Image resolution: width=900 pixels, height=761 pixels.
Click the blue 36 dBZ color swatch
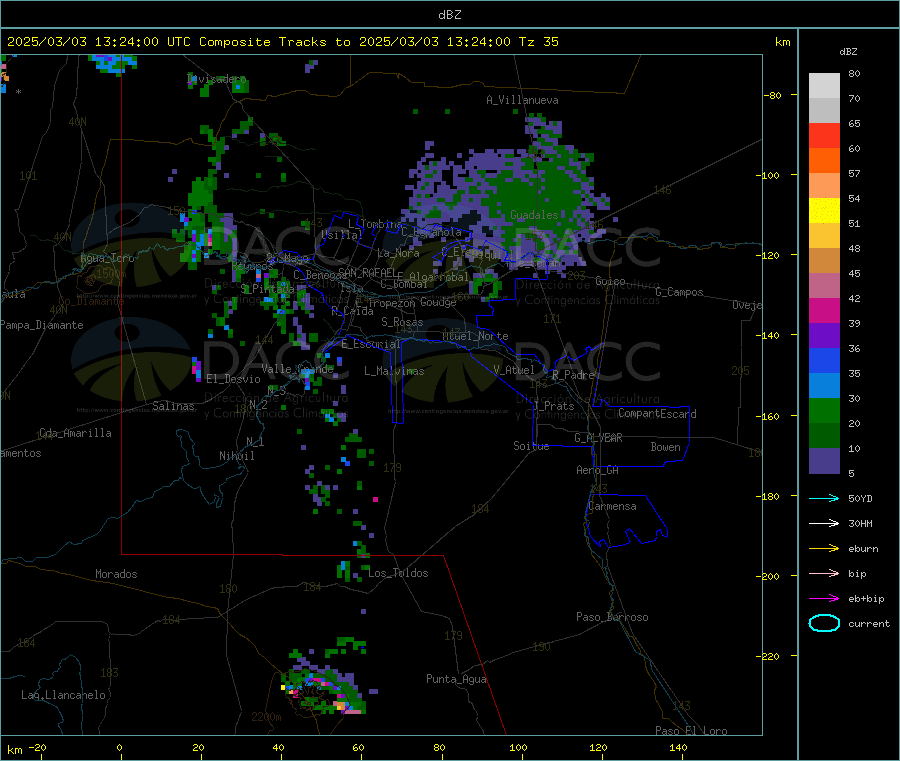point(824,360)
